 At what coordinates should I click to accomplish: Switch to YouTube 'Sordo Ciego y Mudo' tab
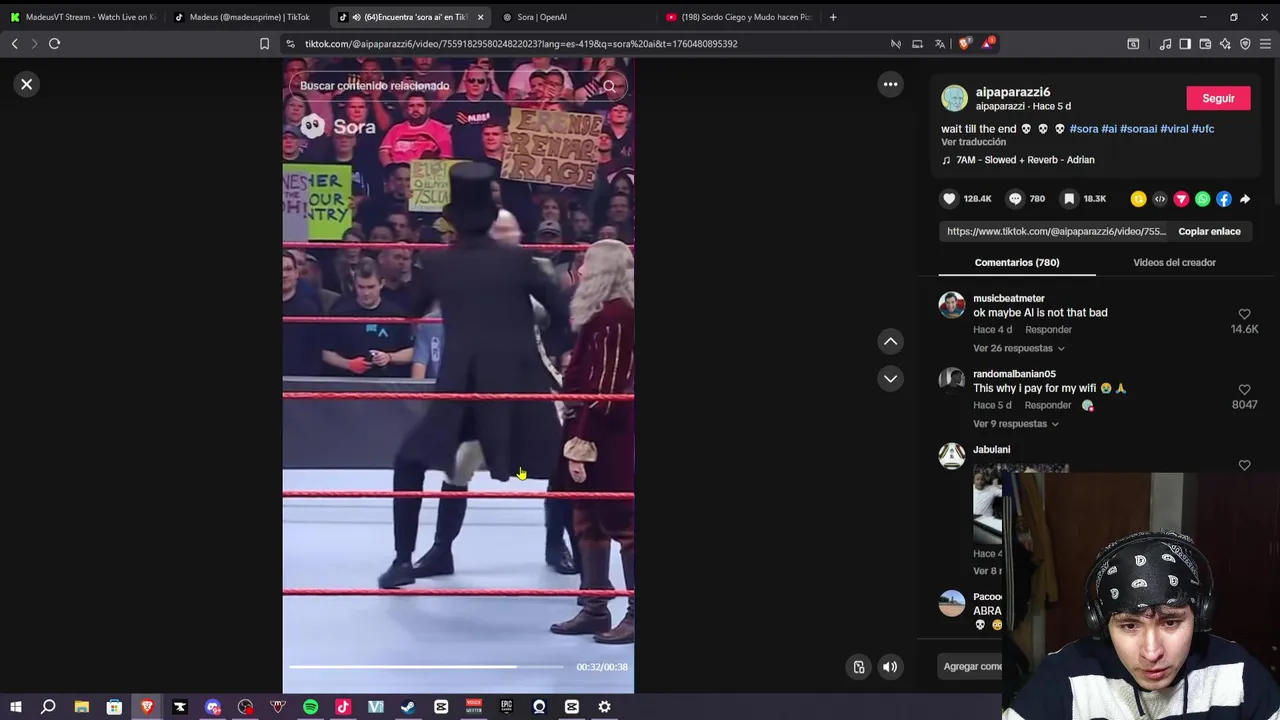coord(738,17)
